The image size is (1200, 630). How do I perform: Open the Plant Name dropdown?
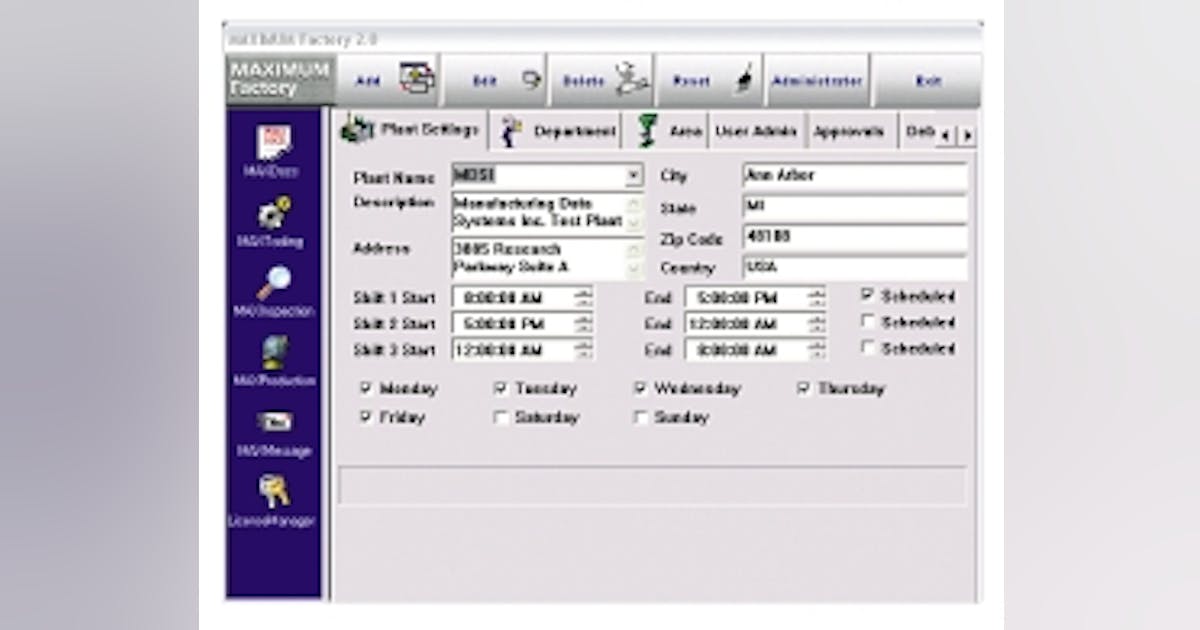click(634, 175)
